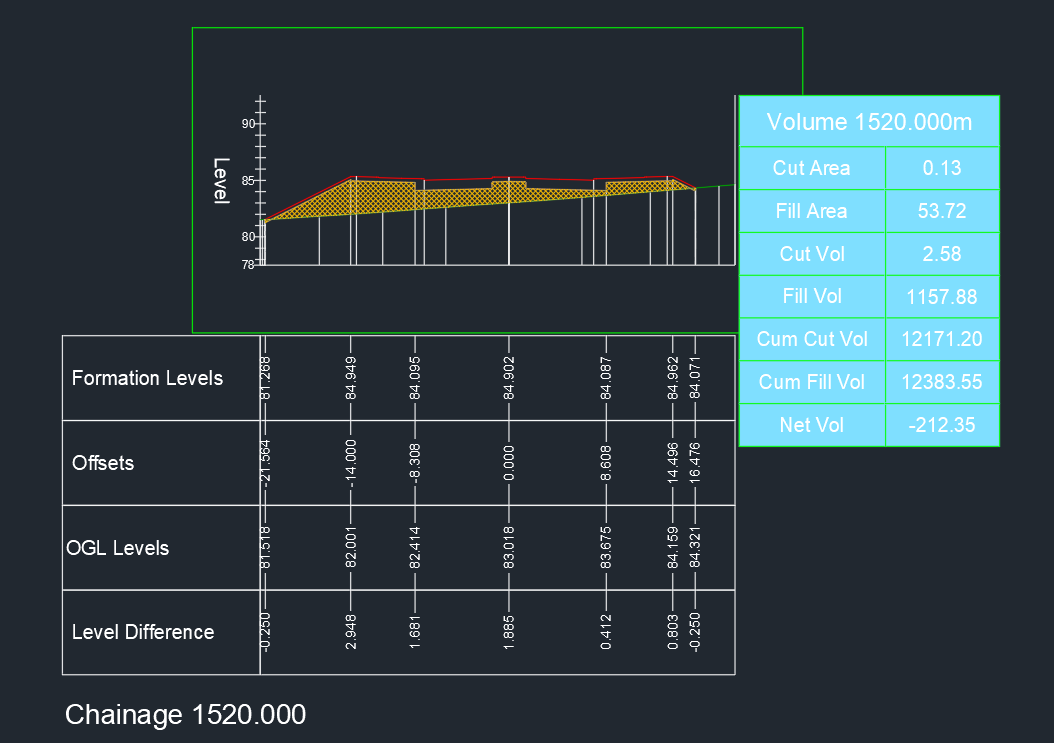Click the Offsets row header
1054x743 pixels.
103,463
